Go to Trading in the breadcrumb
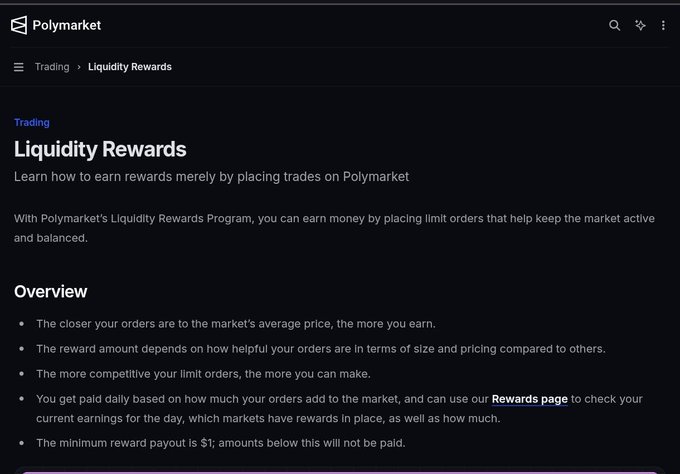This screenshot has height=474, width=680. point(52,67)
